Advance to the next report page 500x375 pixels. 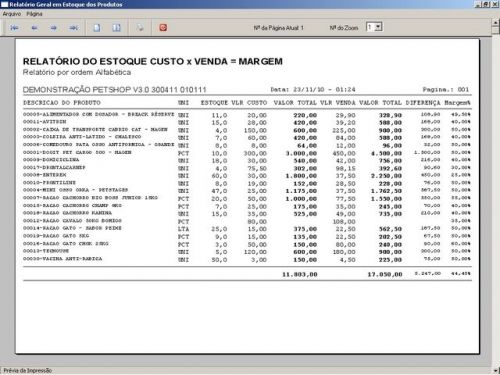[x=54, y=28]
